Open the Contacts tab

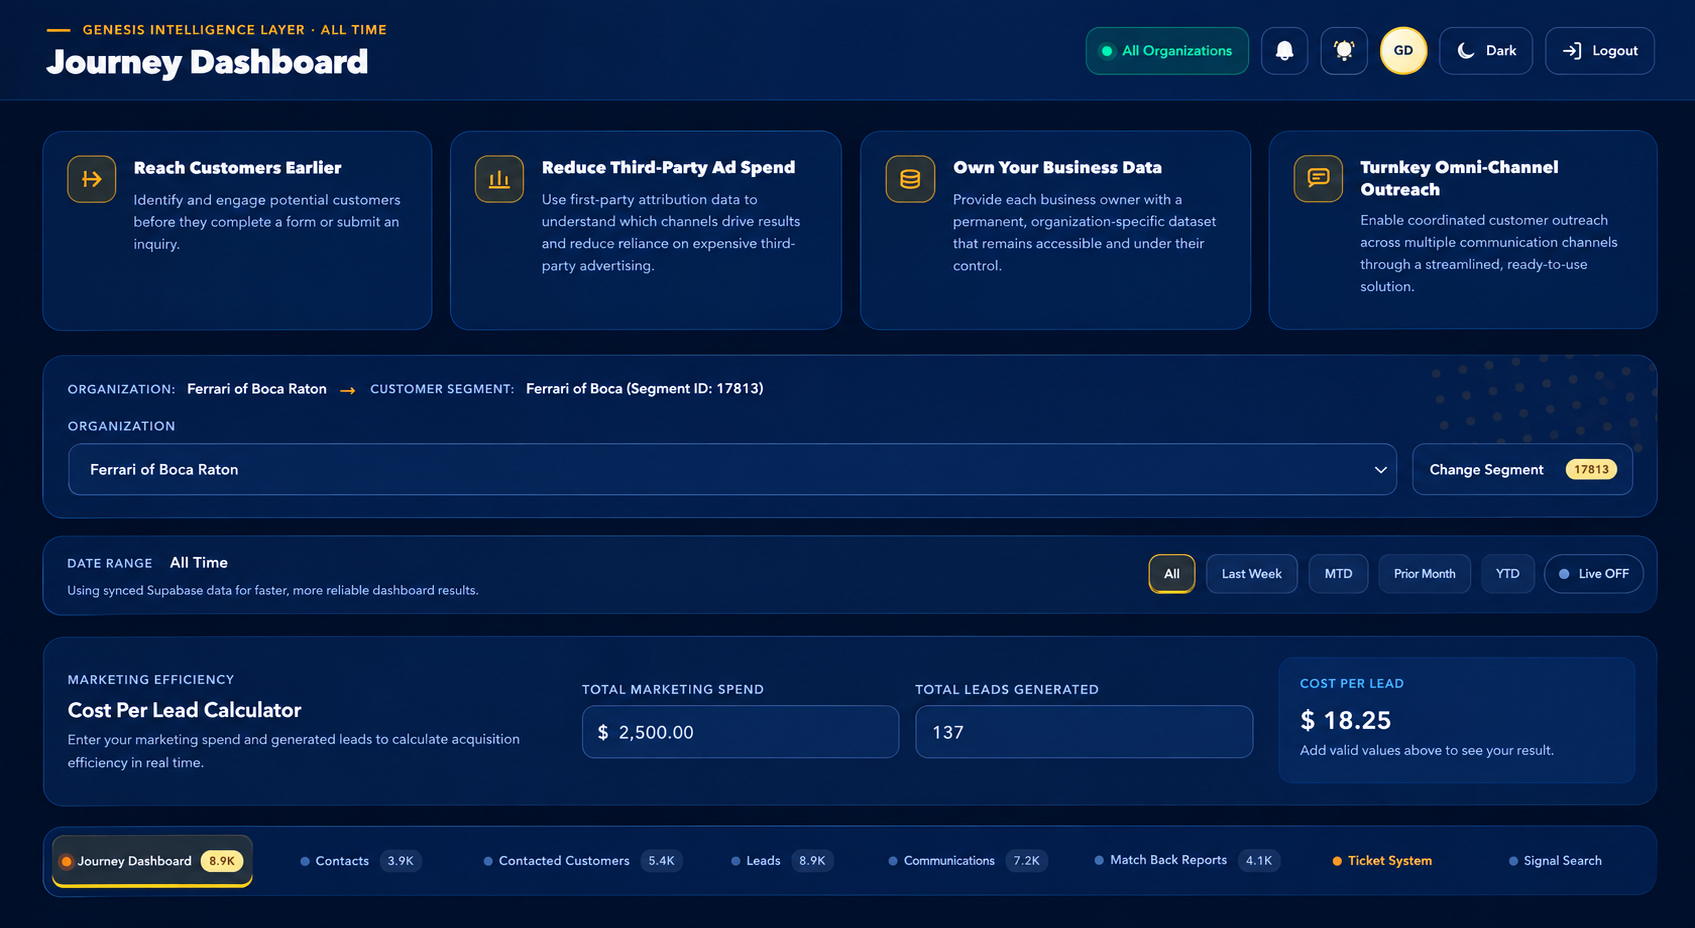coord(361,861)
